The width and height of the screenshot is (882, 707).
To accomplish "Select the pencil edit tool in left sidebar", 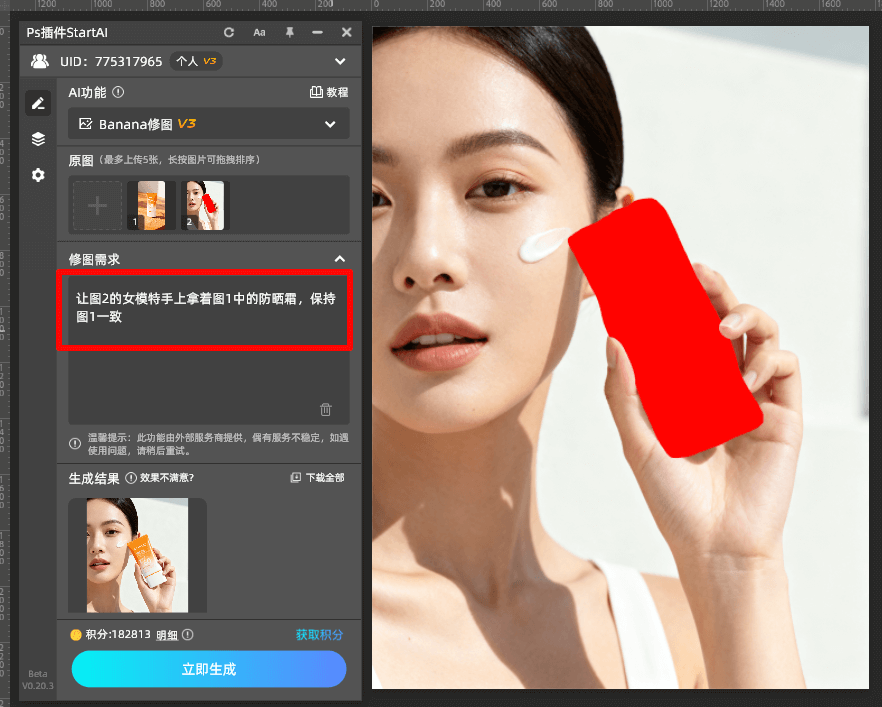I will pyautogui.click(x=38, y=103).
